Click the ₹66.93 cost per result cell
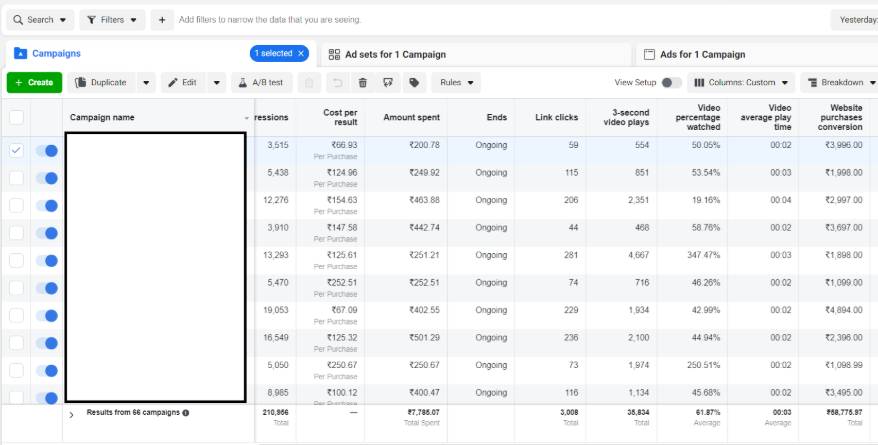 (342, 145)
